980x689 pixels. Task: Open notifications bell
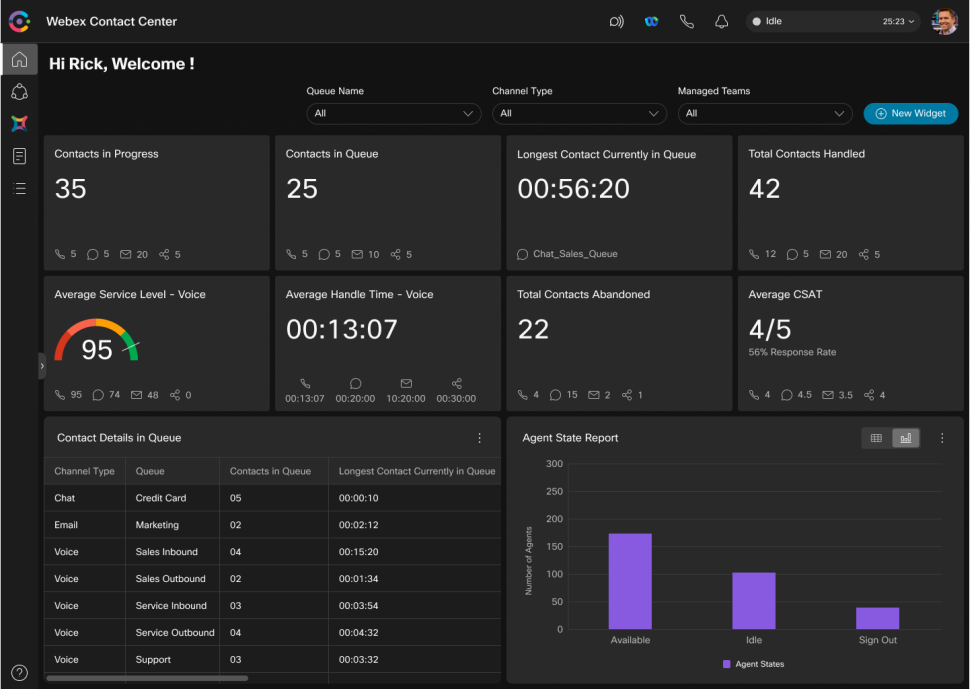721,21
